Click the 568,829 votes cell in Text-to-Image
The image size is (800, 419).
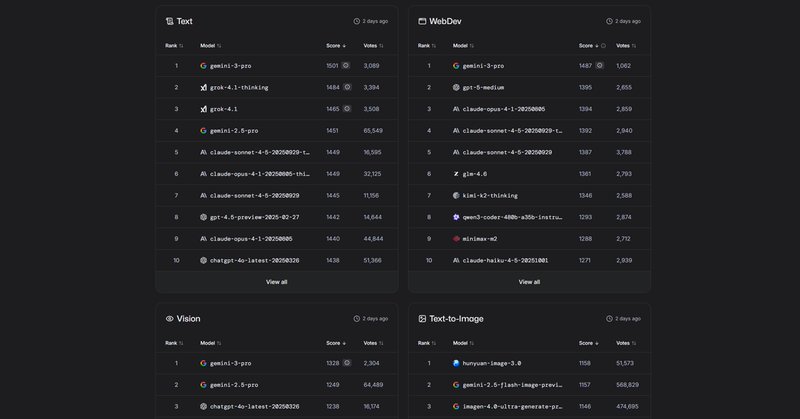627,385
